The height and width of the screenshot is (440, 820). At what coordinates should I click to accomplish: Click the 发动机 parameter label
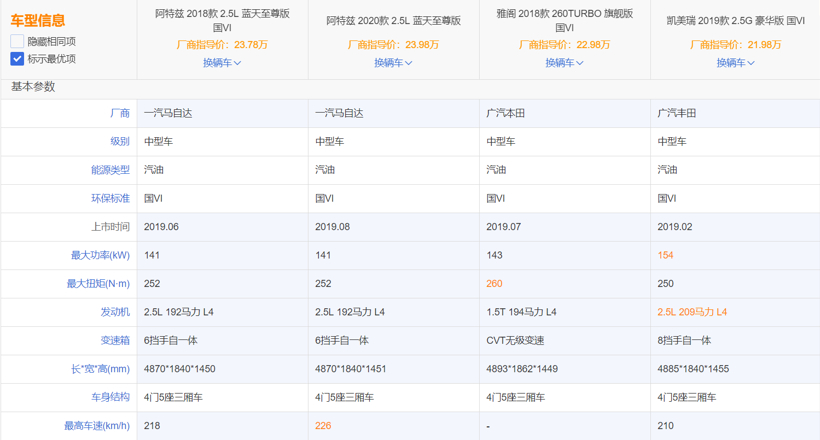tap(115, 312)
